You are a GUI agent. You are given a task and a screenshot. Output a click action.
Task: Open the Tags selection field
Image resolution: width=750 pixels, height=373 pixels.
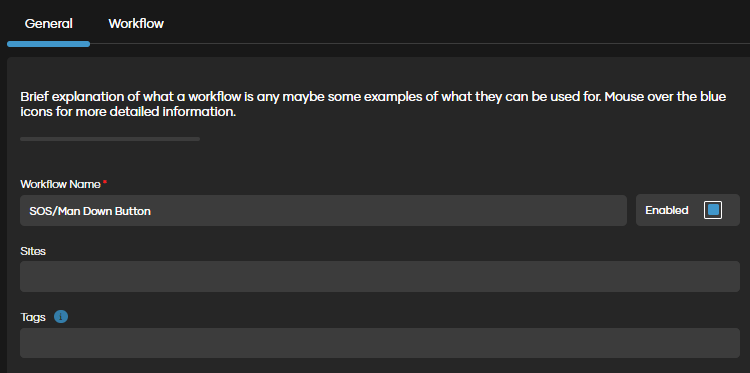pyautogui.click(x=380, y=343)
